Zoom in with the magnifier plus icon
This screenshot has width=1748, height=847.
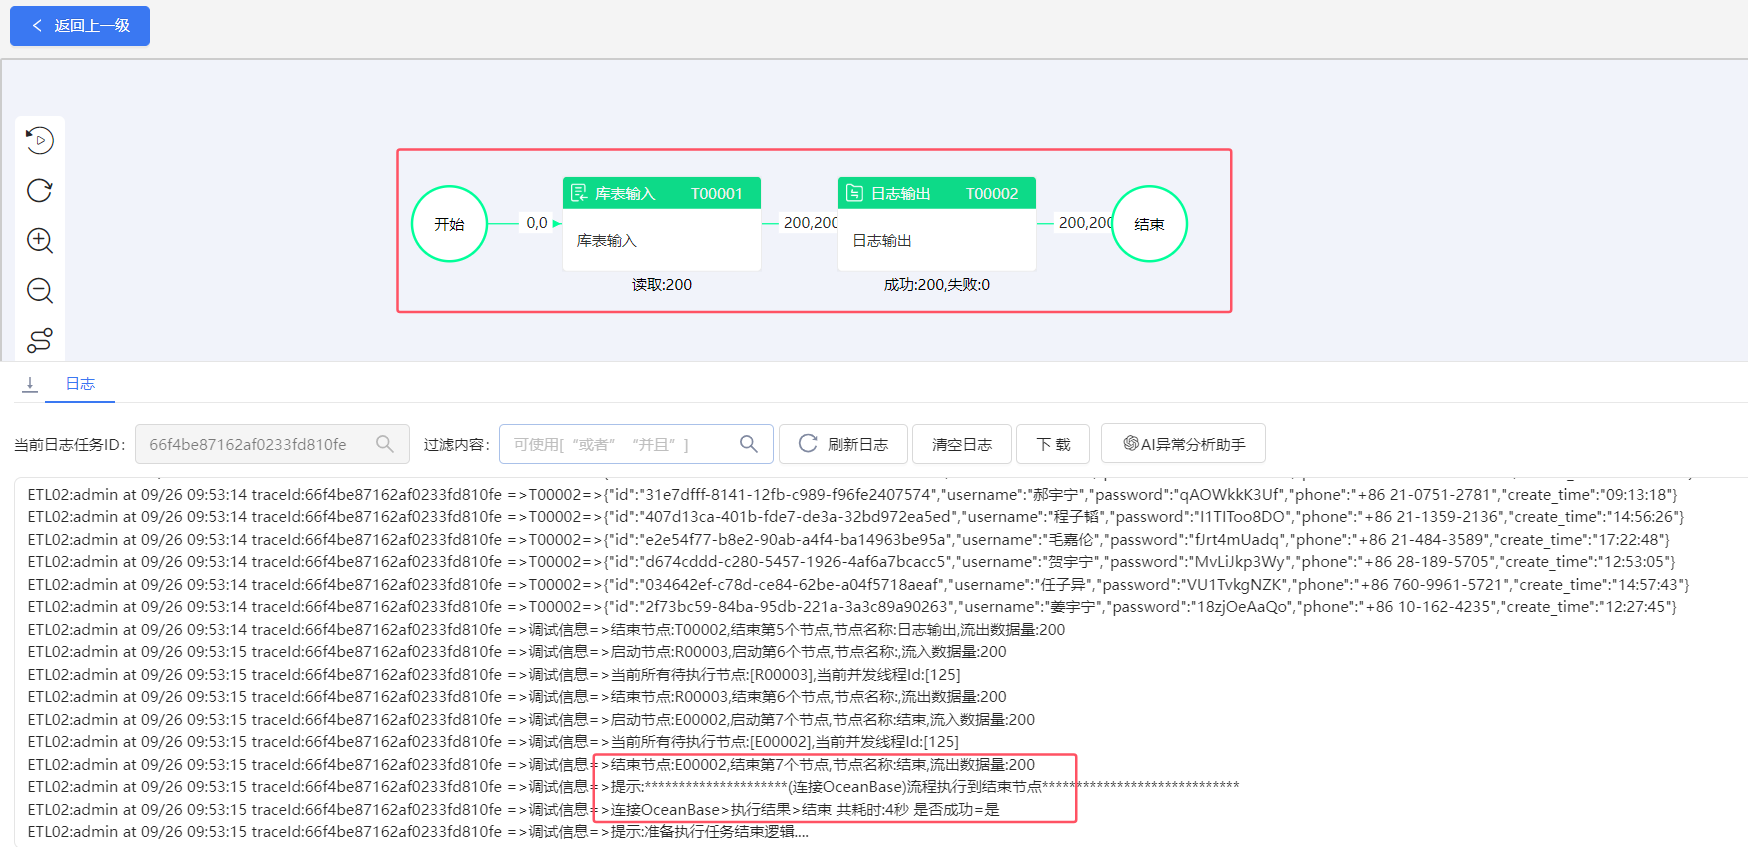point(40,240)
